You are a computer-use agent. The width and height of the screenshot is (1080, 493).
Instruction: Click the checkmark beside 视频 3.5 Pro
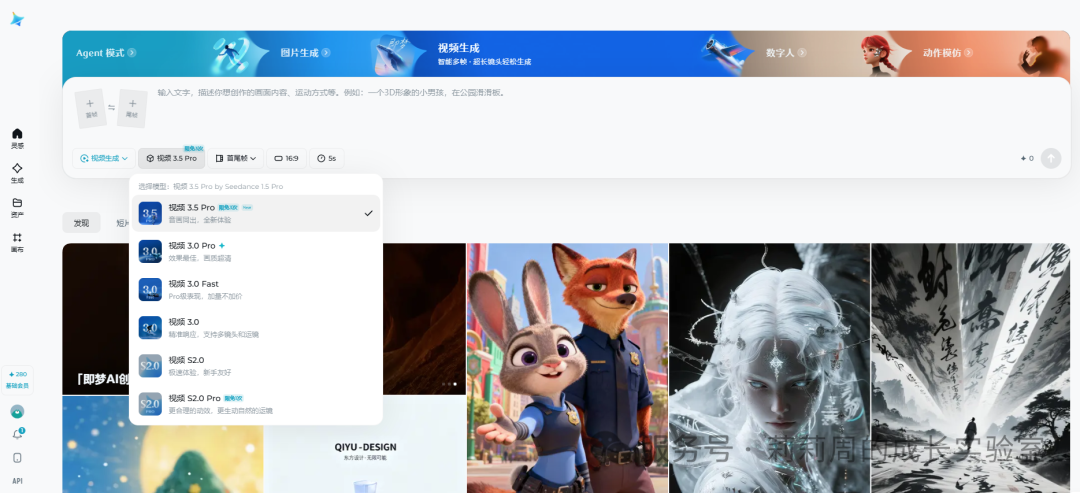tap(368, 213)
